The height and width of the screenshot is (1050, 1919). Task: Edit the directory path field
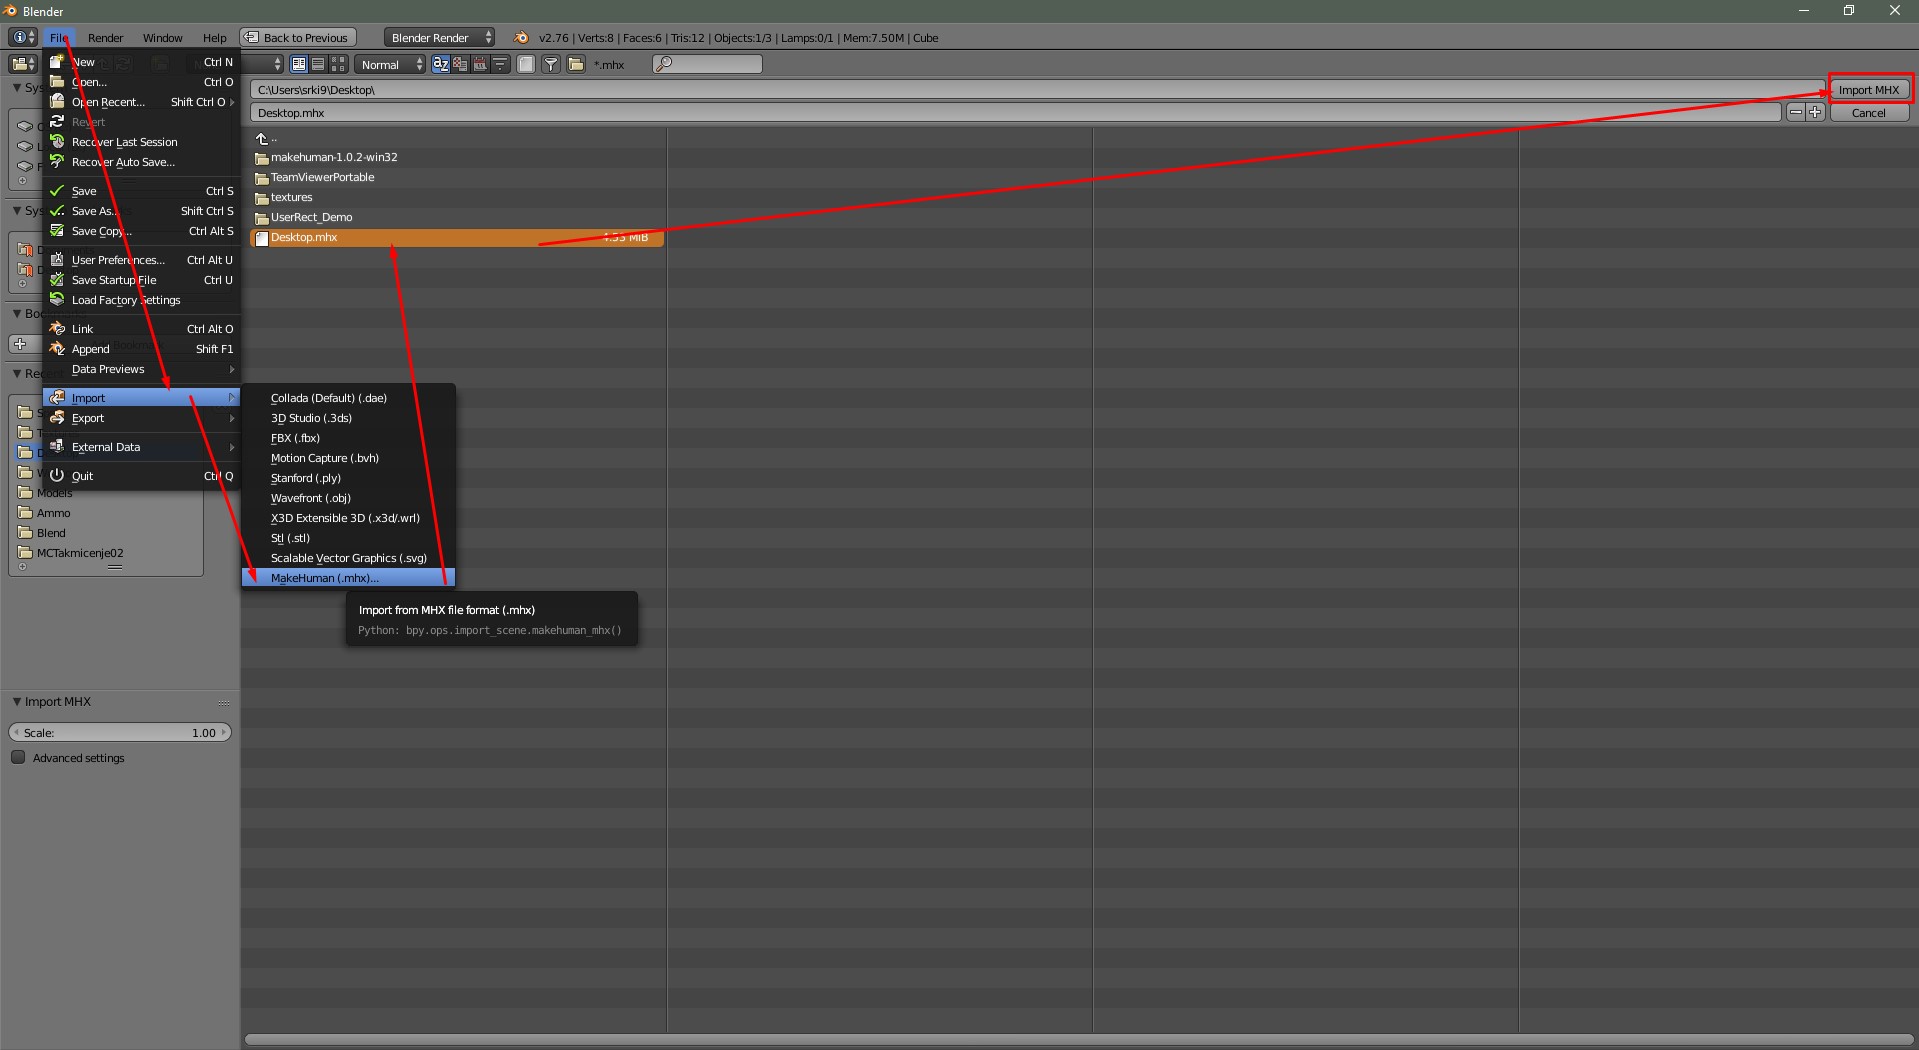[x=1037, y=90]
